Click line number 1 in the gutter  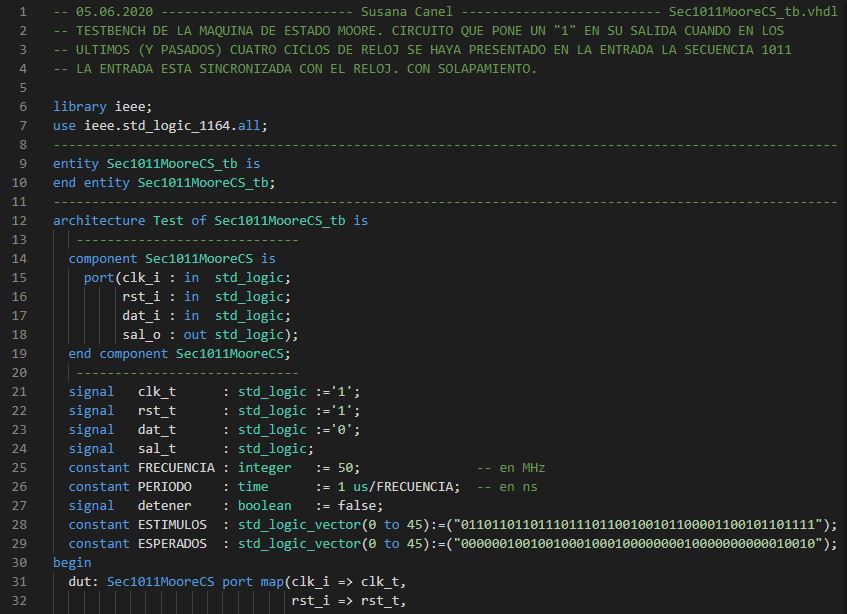(25, 11)
